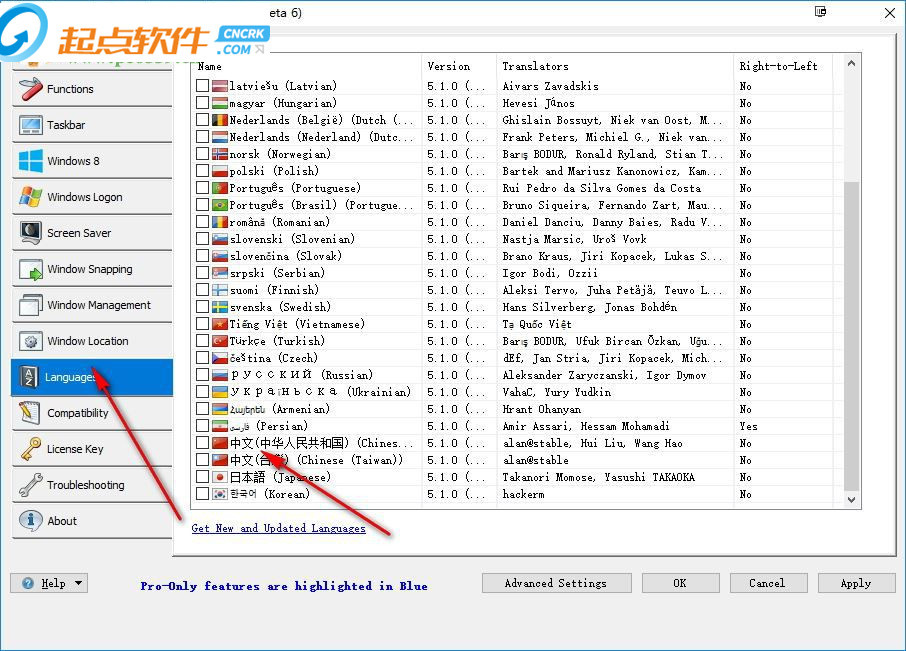Switch to the Windows Logon tab
The width and height of the screenshot is (906, 651).
pos(92,196)
